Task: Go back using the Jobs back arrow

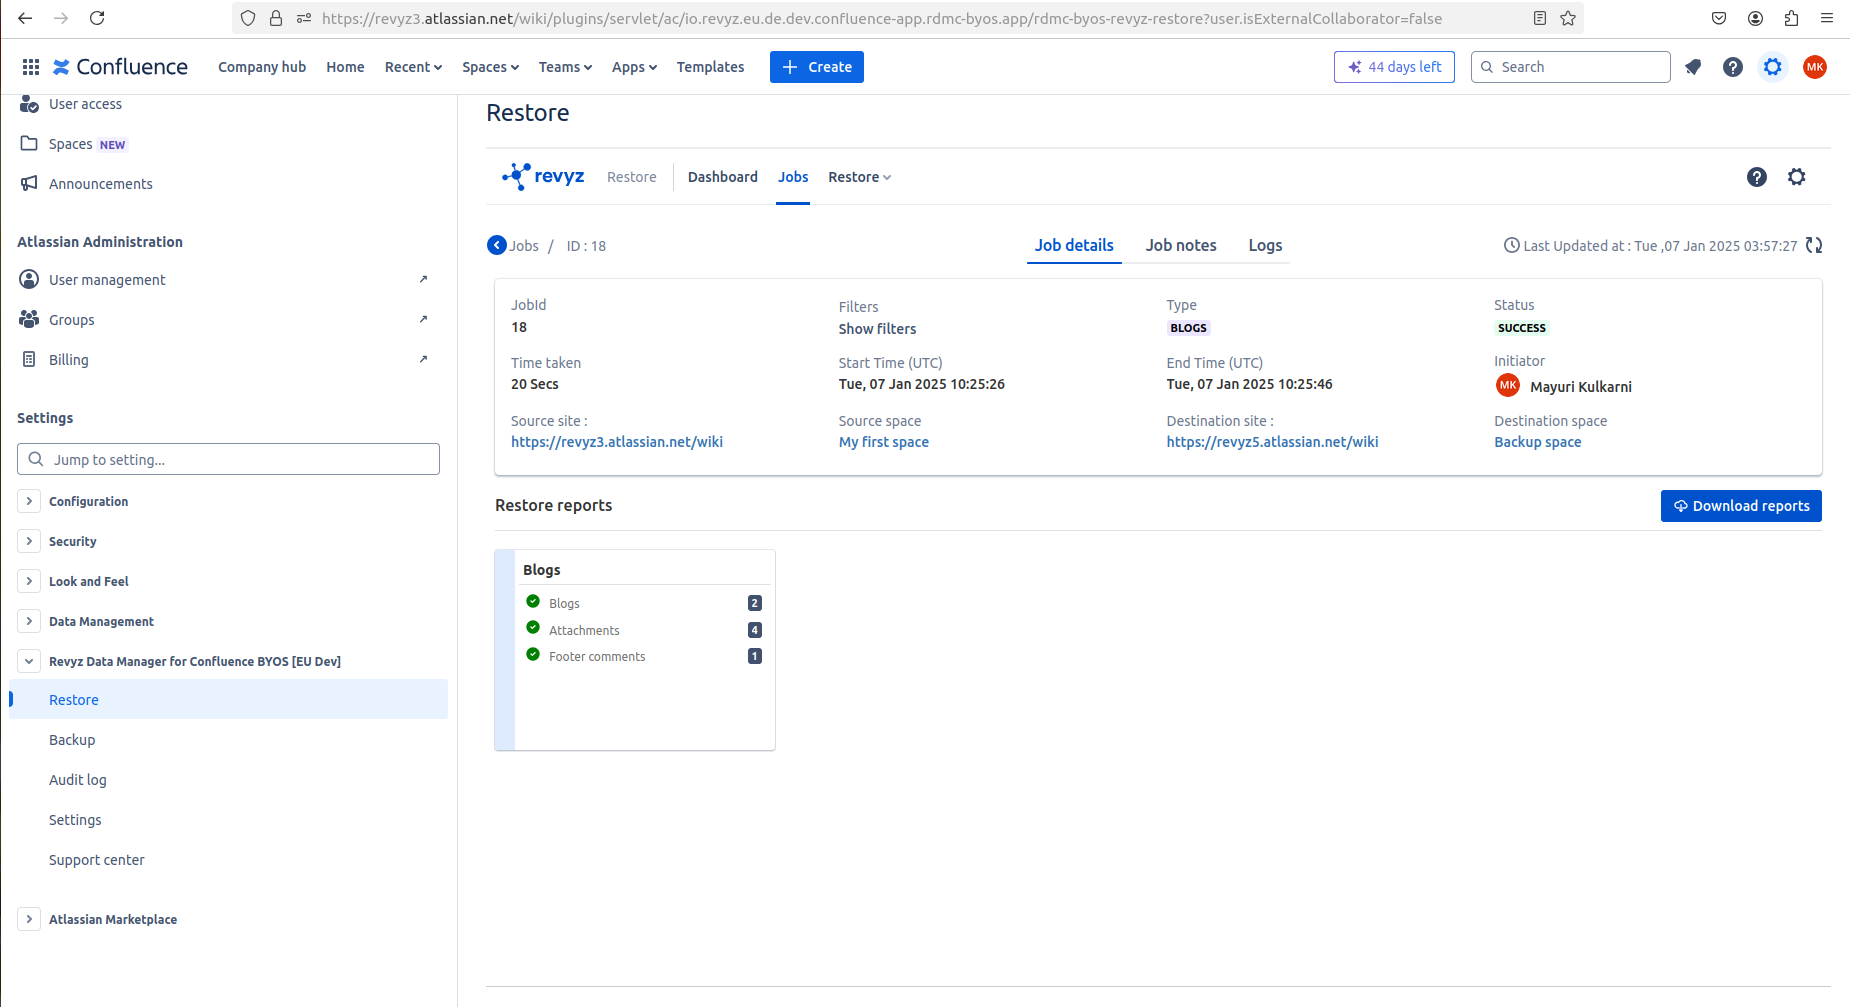Action: pyautogui.click(x=497, y=245)
